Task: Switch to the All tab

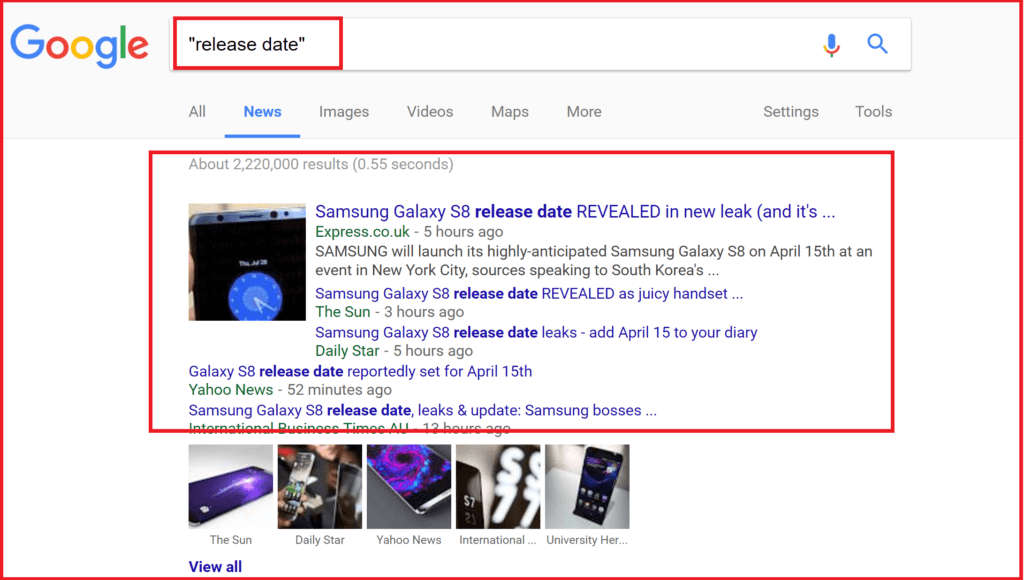Action: (197, 112)
